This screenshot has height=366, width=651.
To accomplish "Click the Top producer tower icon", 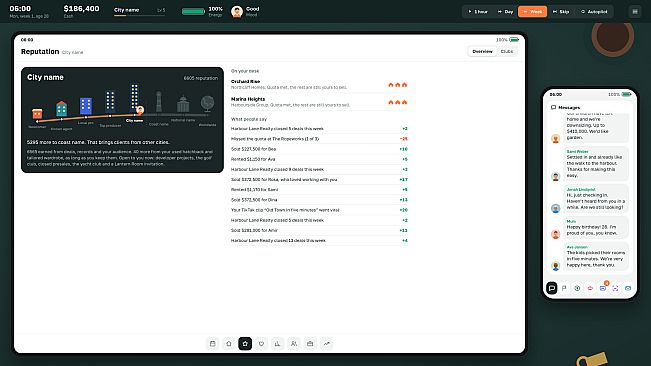I will (110, 101).
